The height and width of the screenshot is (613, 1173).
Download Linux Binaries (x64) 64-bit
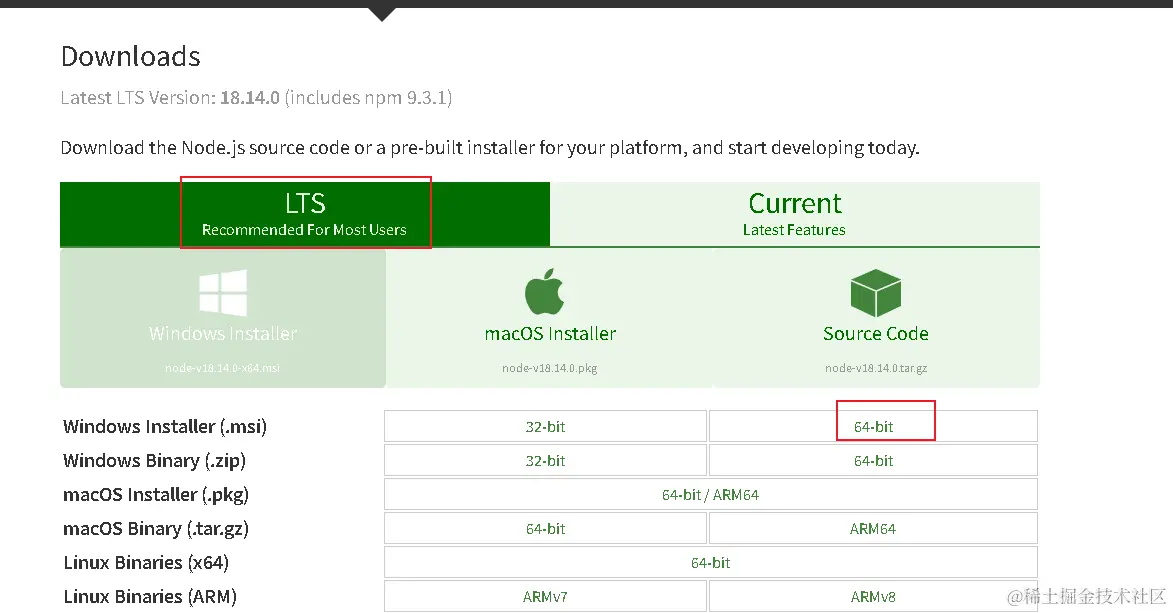click(711, 563)
